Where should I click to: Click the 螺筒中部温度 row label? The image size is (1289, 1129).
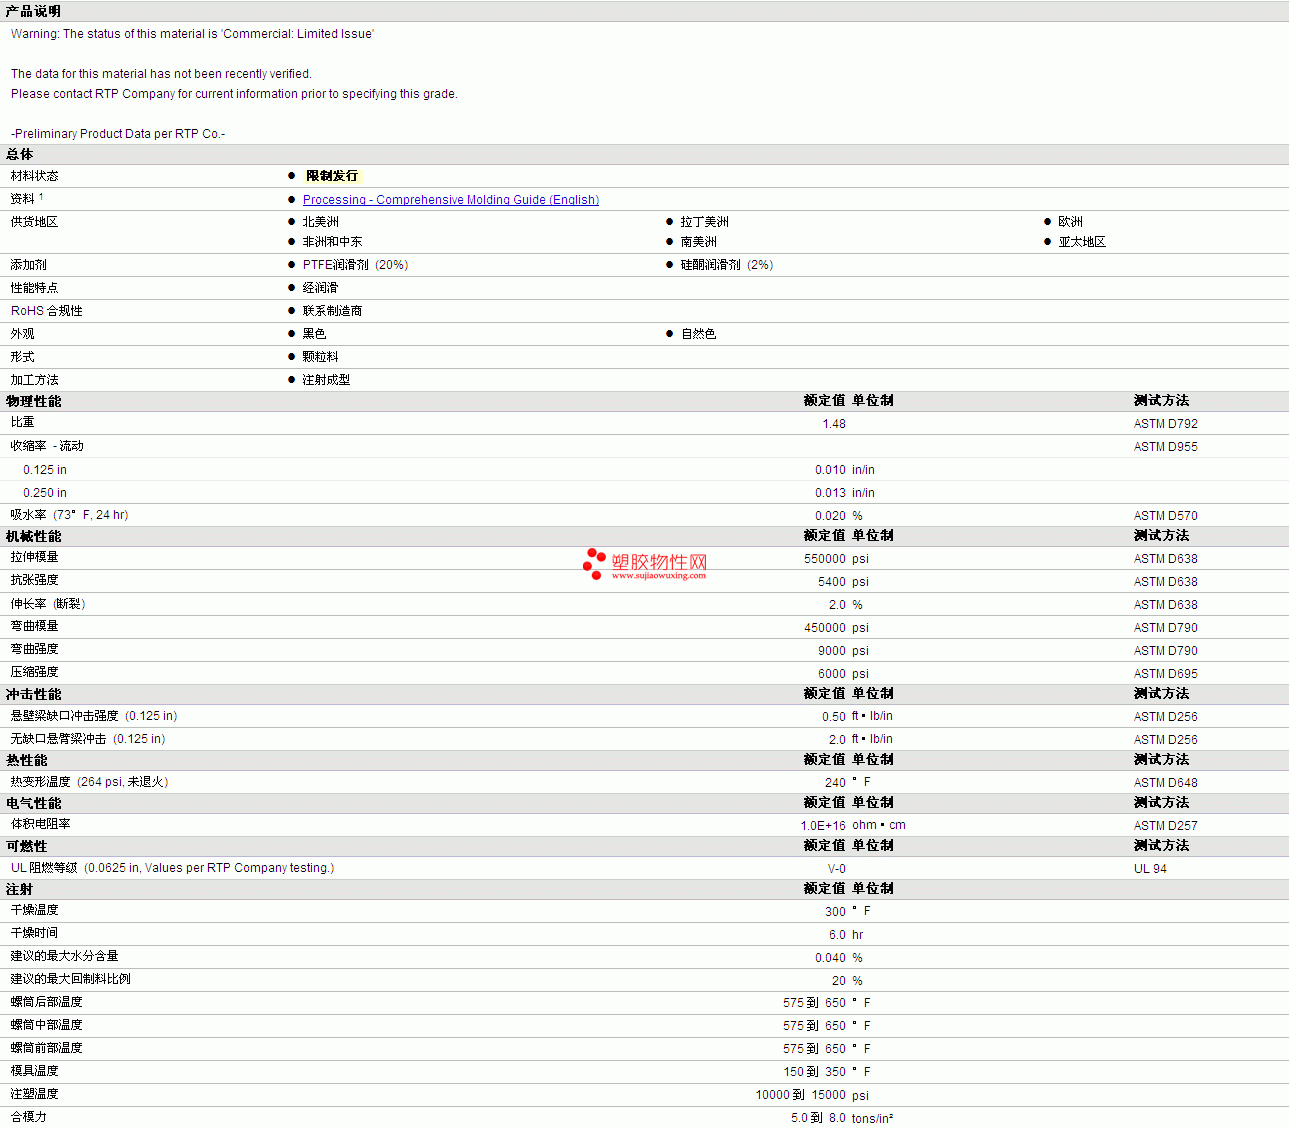click(x=47, y=1025)
